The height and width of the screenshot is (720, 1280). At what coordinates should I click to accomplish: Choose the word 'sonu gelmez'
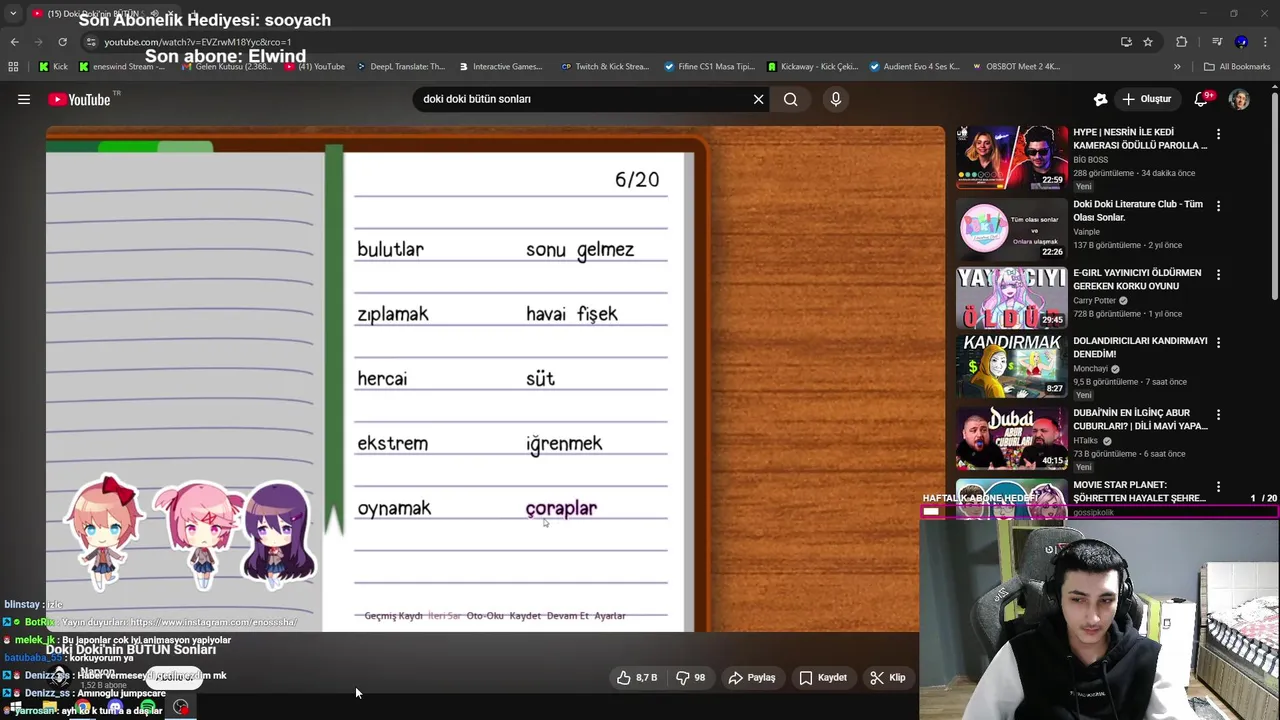pyautogui.click(x=580, y=250)
